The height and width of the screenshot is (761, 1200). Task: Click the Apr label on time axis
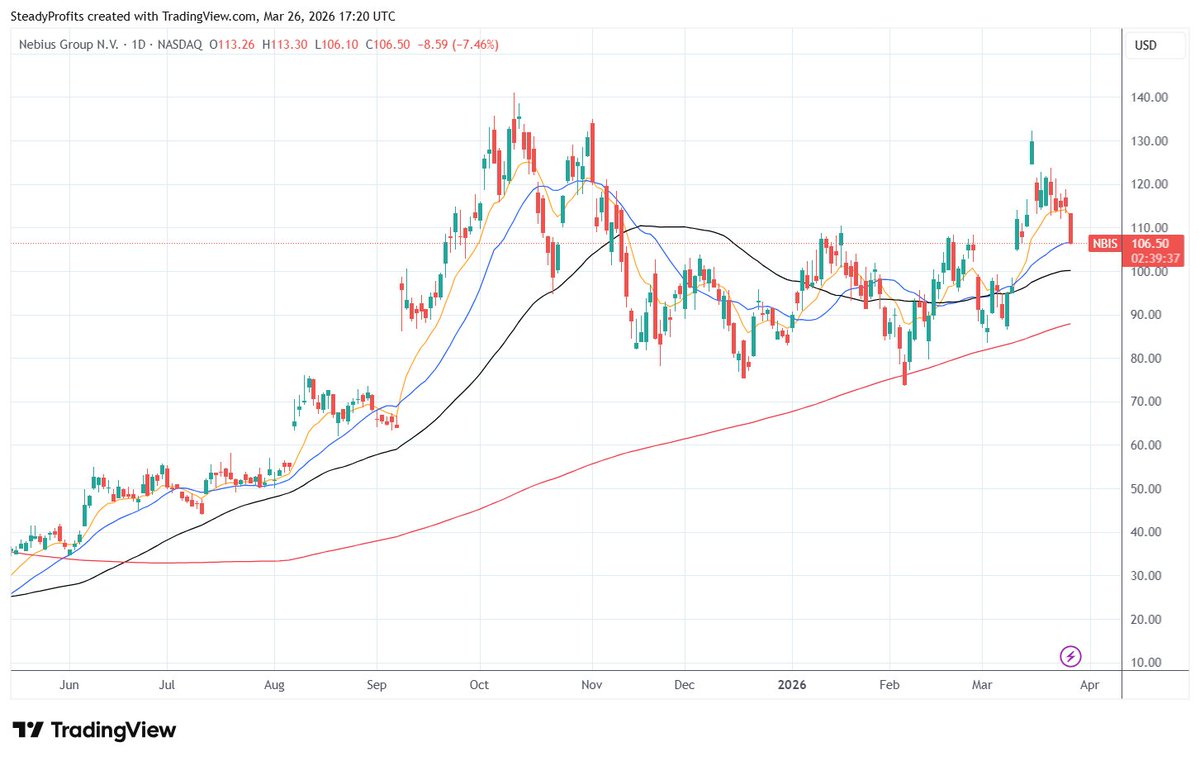click(x=1090, y=686)
